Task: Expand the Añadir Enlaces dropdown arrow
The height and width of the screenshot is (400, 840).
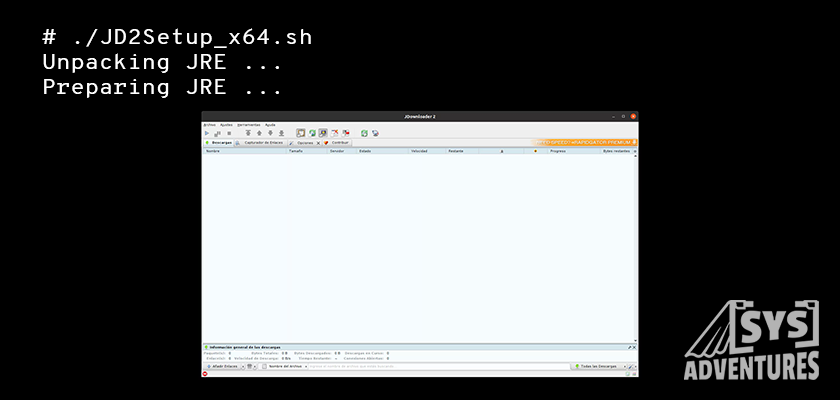Action: click(243, 367)
